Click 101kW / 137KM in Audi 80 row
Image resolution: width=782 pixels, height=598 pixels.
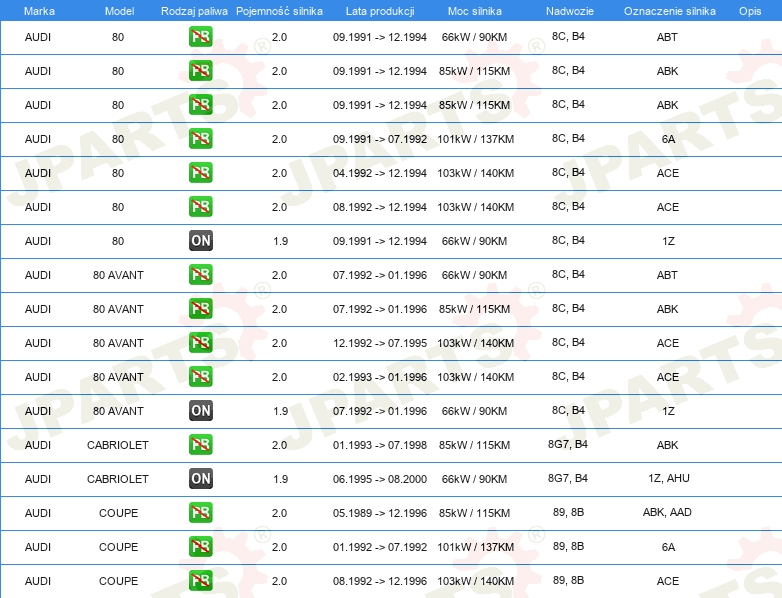[x=475, y=139]
